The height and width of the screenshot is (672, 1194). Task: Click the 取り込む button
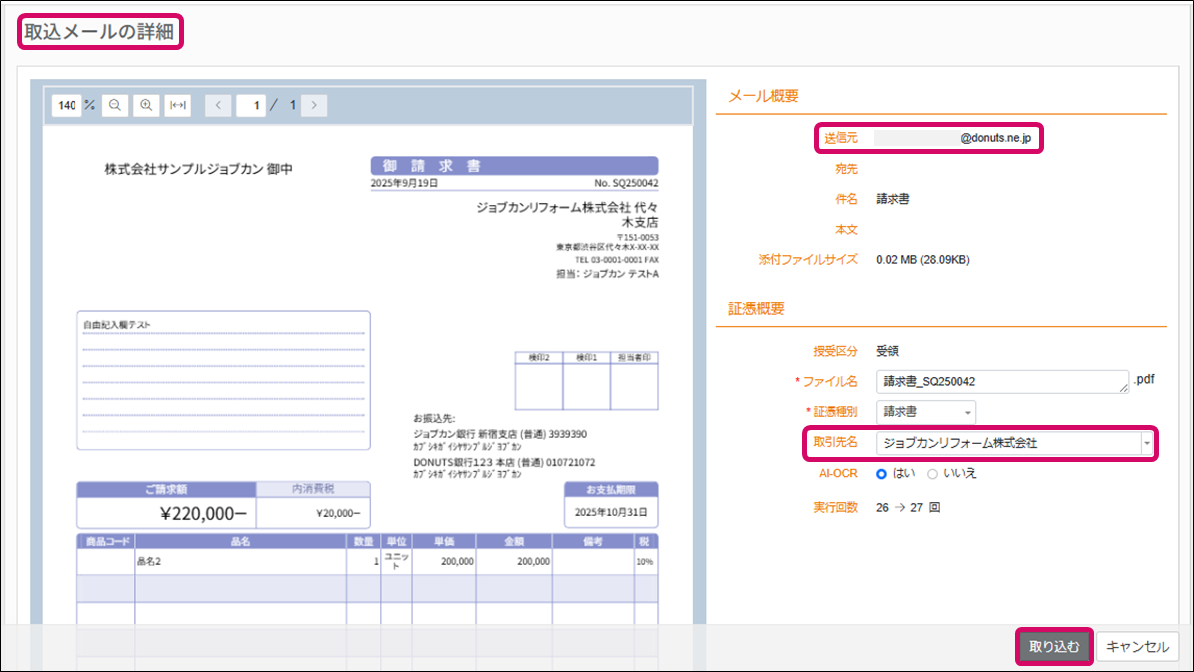[1054, 647]
